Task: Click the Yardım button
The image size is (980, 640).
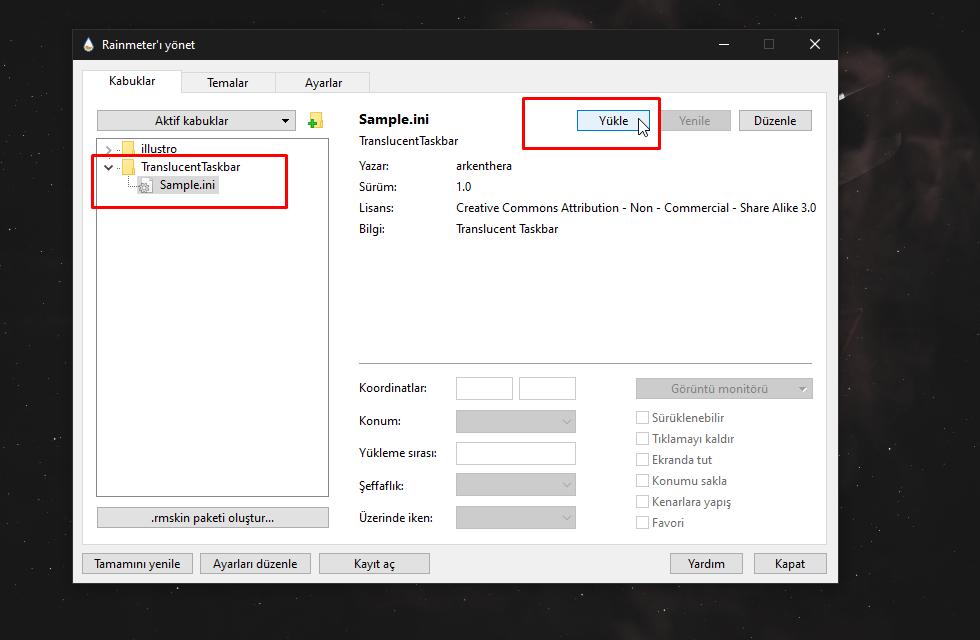Action: [x=706, y=564]
